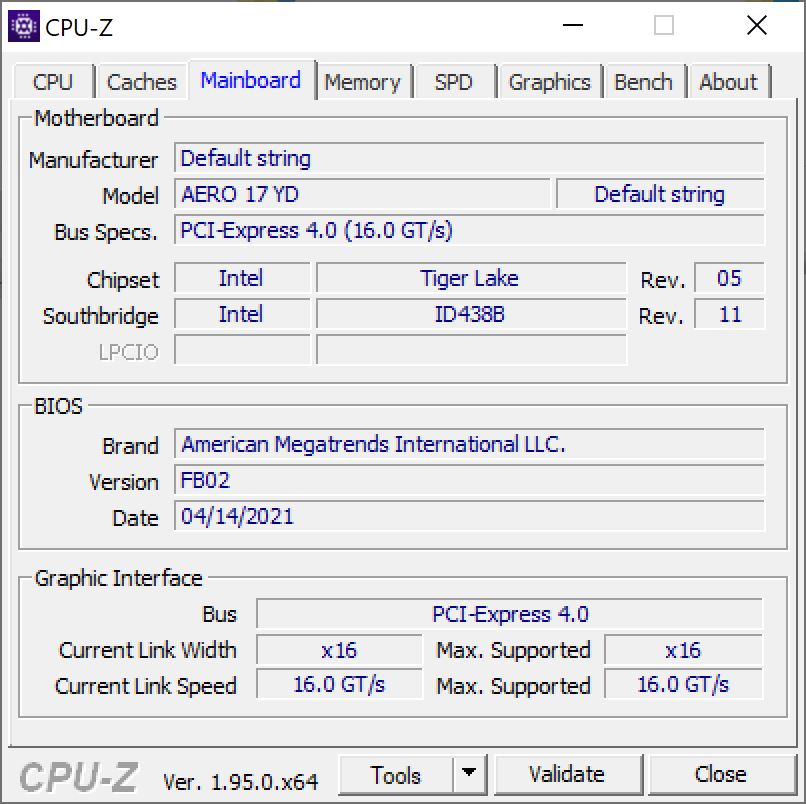Click the 'Default string' field beside Model
This screenshot has height=804, width=806.
660,194
